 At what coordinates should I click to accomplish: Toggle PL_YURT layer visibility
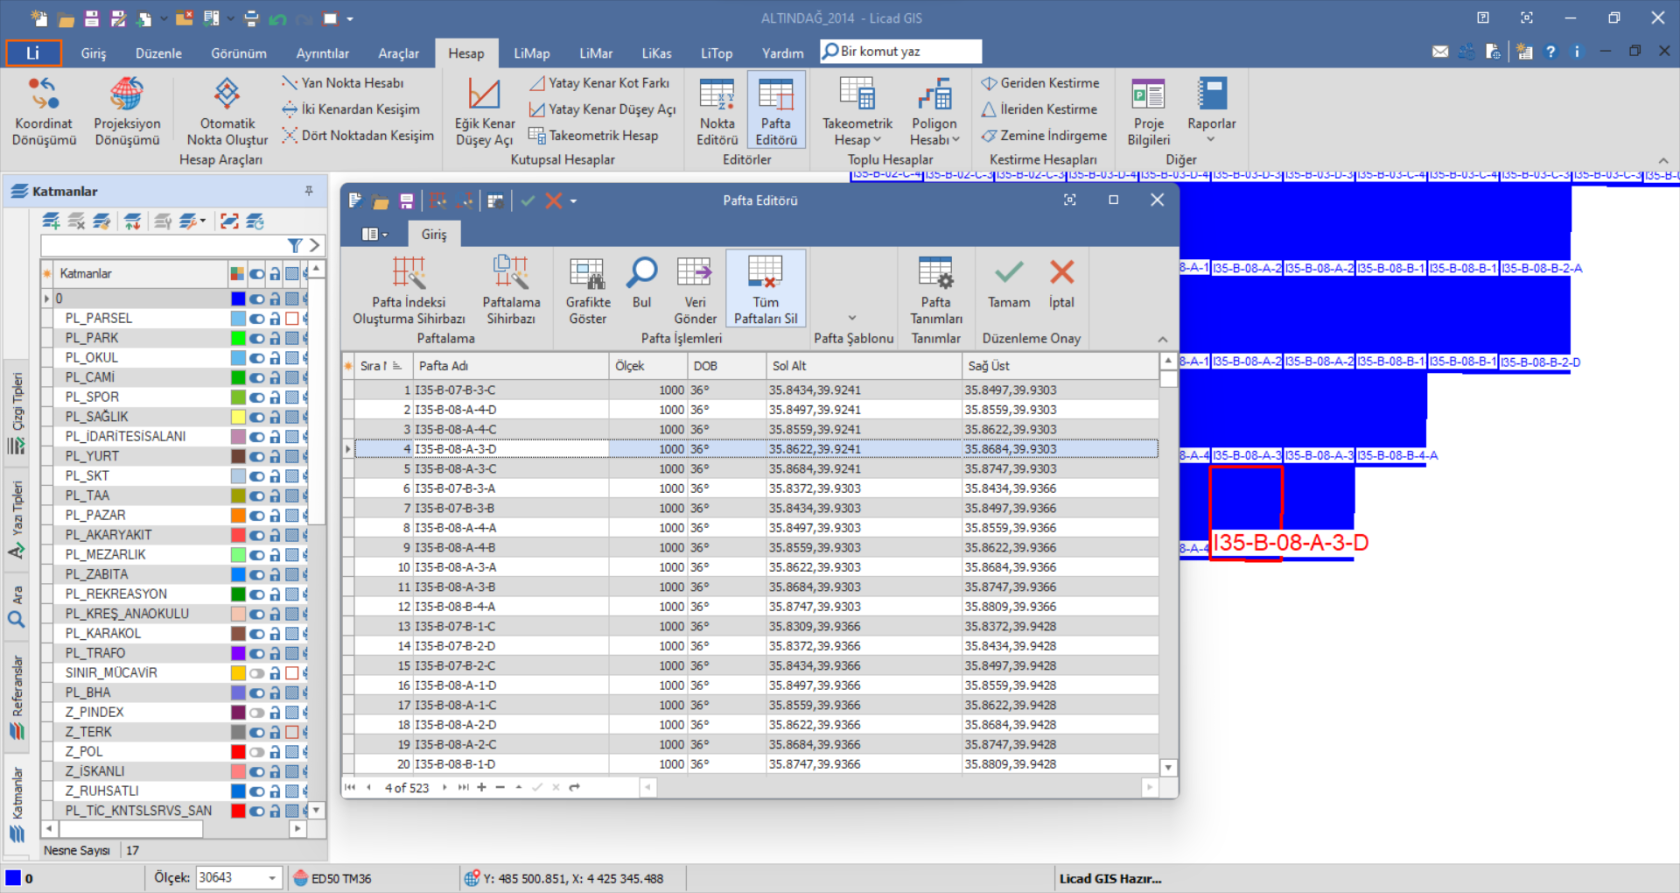coord(257,456)
